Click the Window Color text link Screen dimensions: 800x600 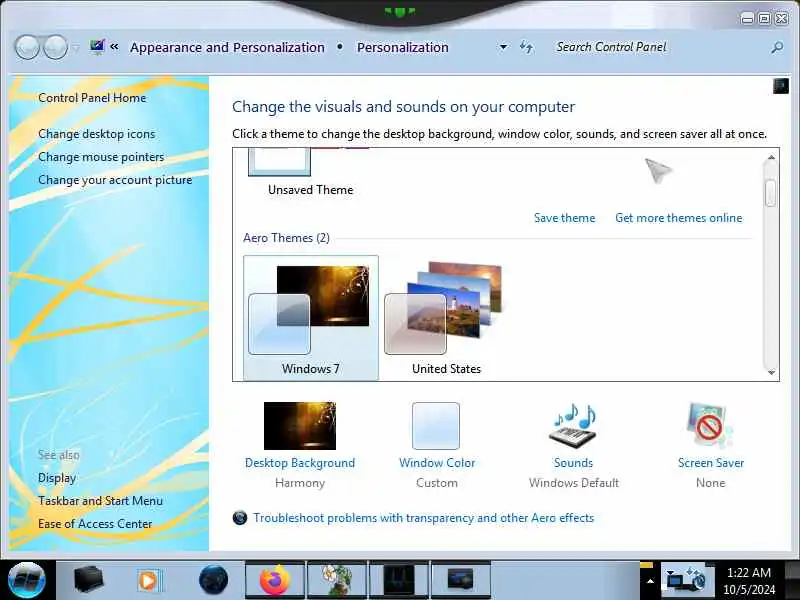click(437, 463)
